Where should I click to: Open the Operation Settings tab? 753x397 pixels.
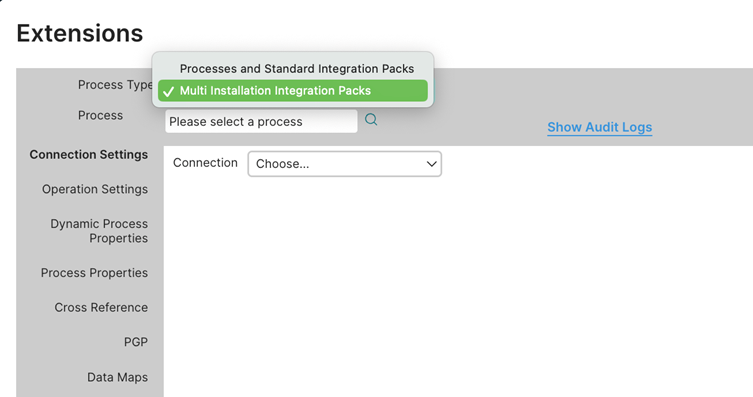pyautogui.click(x=95, y=189)
